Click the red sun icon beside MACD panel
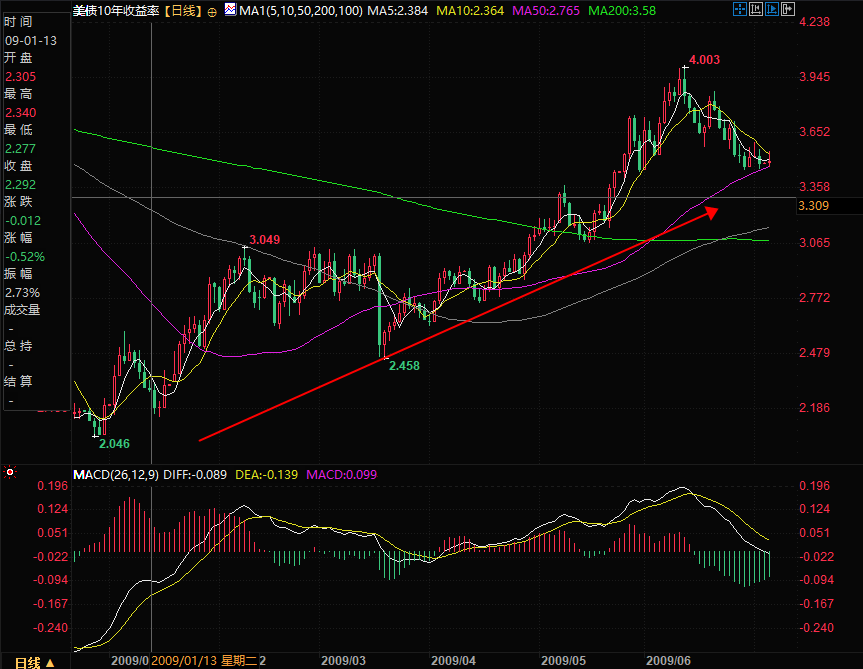863x669 pixels. [10, 472]
